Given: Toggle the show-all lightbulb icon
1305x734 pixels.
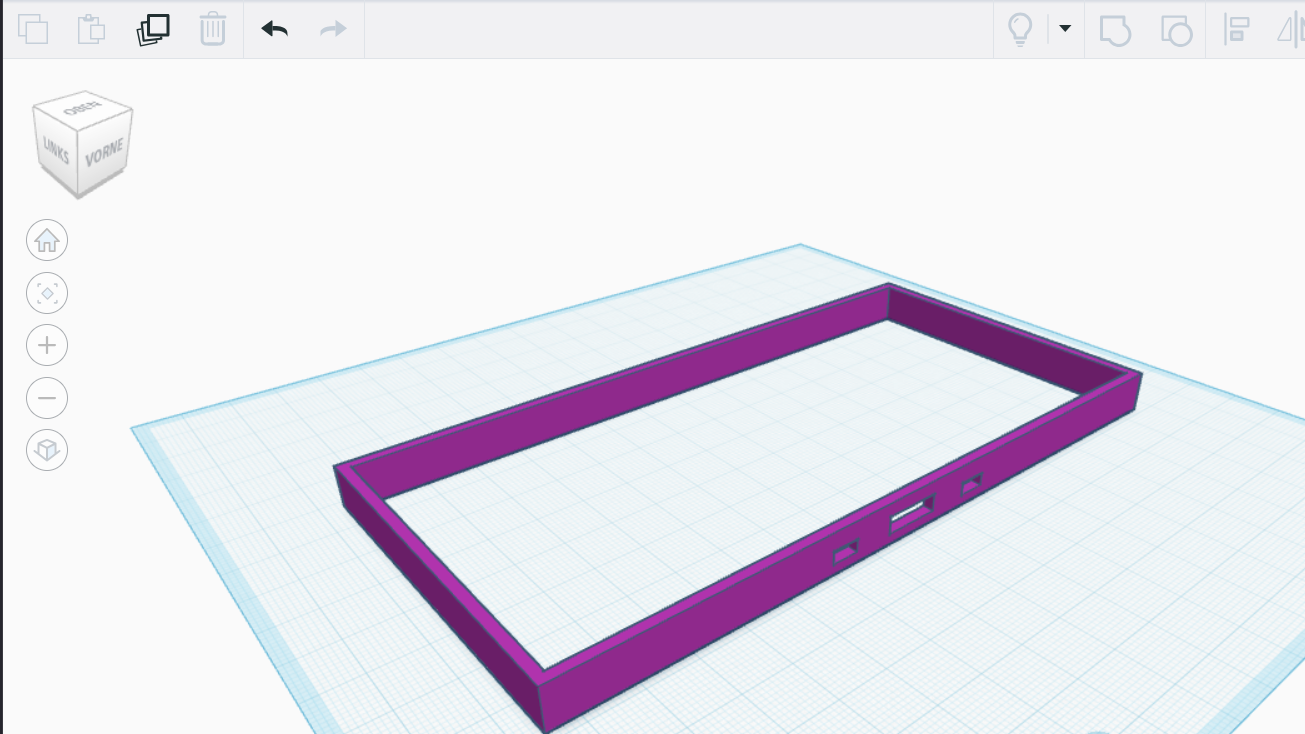Looking at the screenshot, I should click(x=1020, y=29).
